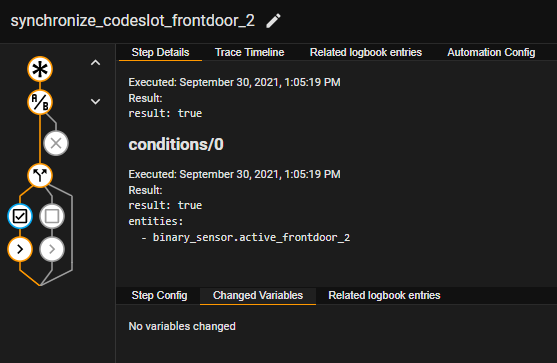Switch to the Automation Config tab
Screen dimensions: 557x363
click(x=491, y=53)
